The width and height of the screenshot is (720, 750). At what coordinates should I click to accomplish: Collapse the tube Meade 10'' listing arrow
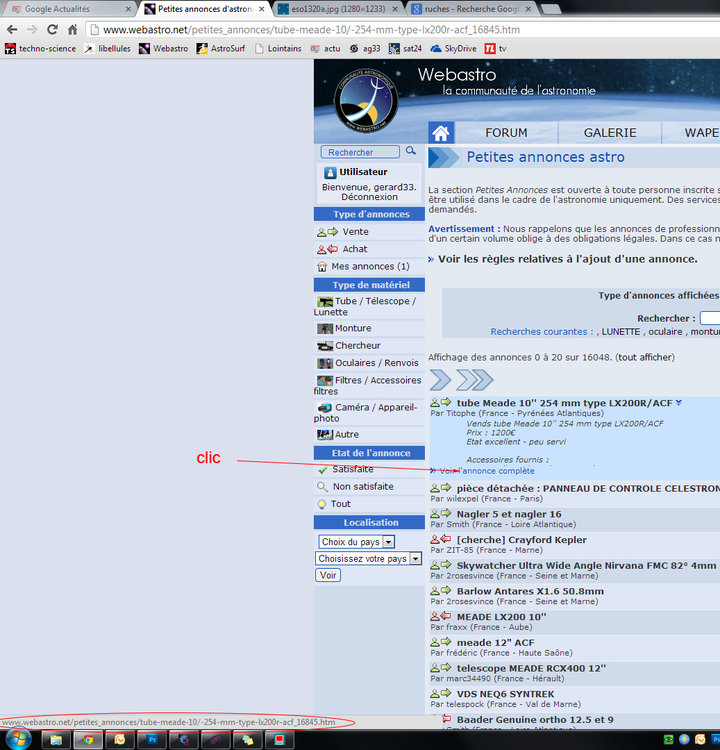click(679, 403)
